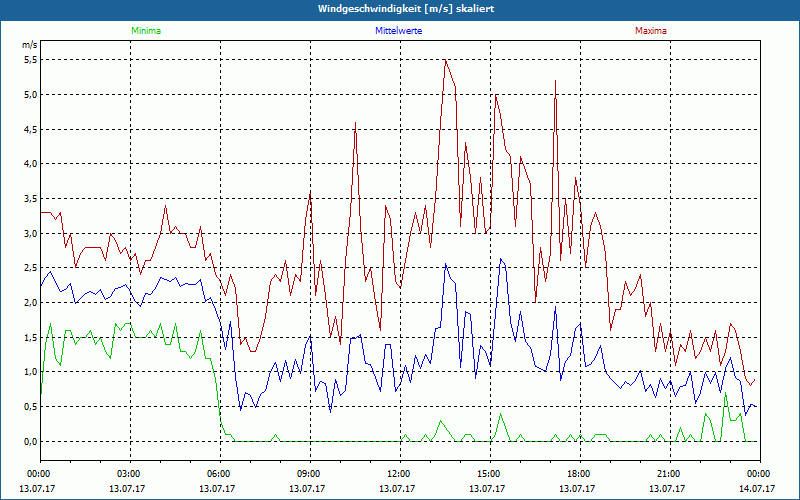Click the 5,0 y-axis value
This screenshot has width=800, height=500.
coord(31,94)
